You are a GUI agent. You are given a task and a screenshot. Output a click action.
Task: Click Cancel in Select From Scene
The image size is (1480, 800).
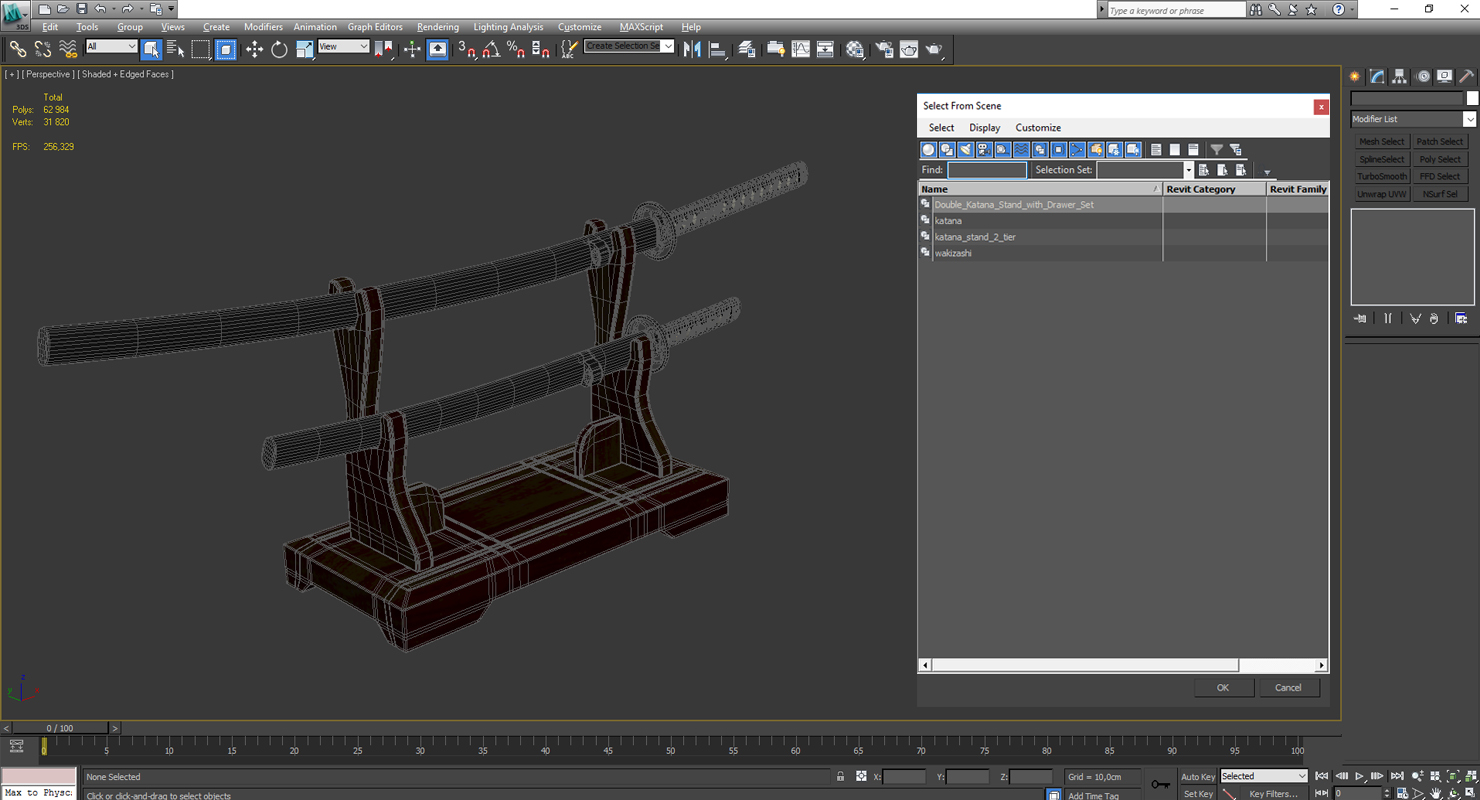pyautogui.click(x=1288, y=688)
